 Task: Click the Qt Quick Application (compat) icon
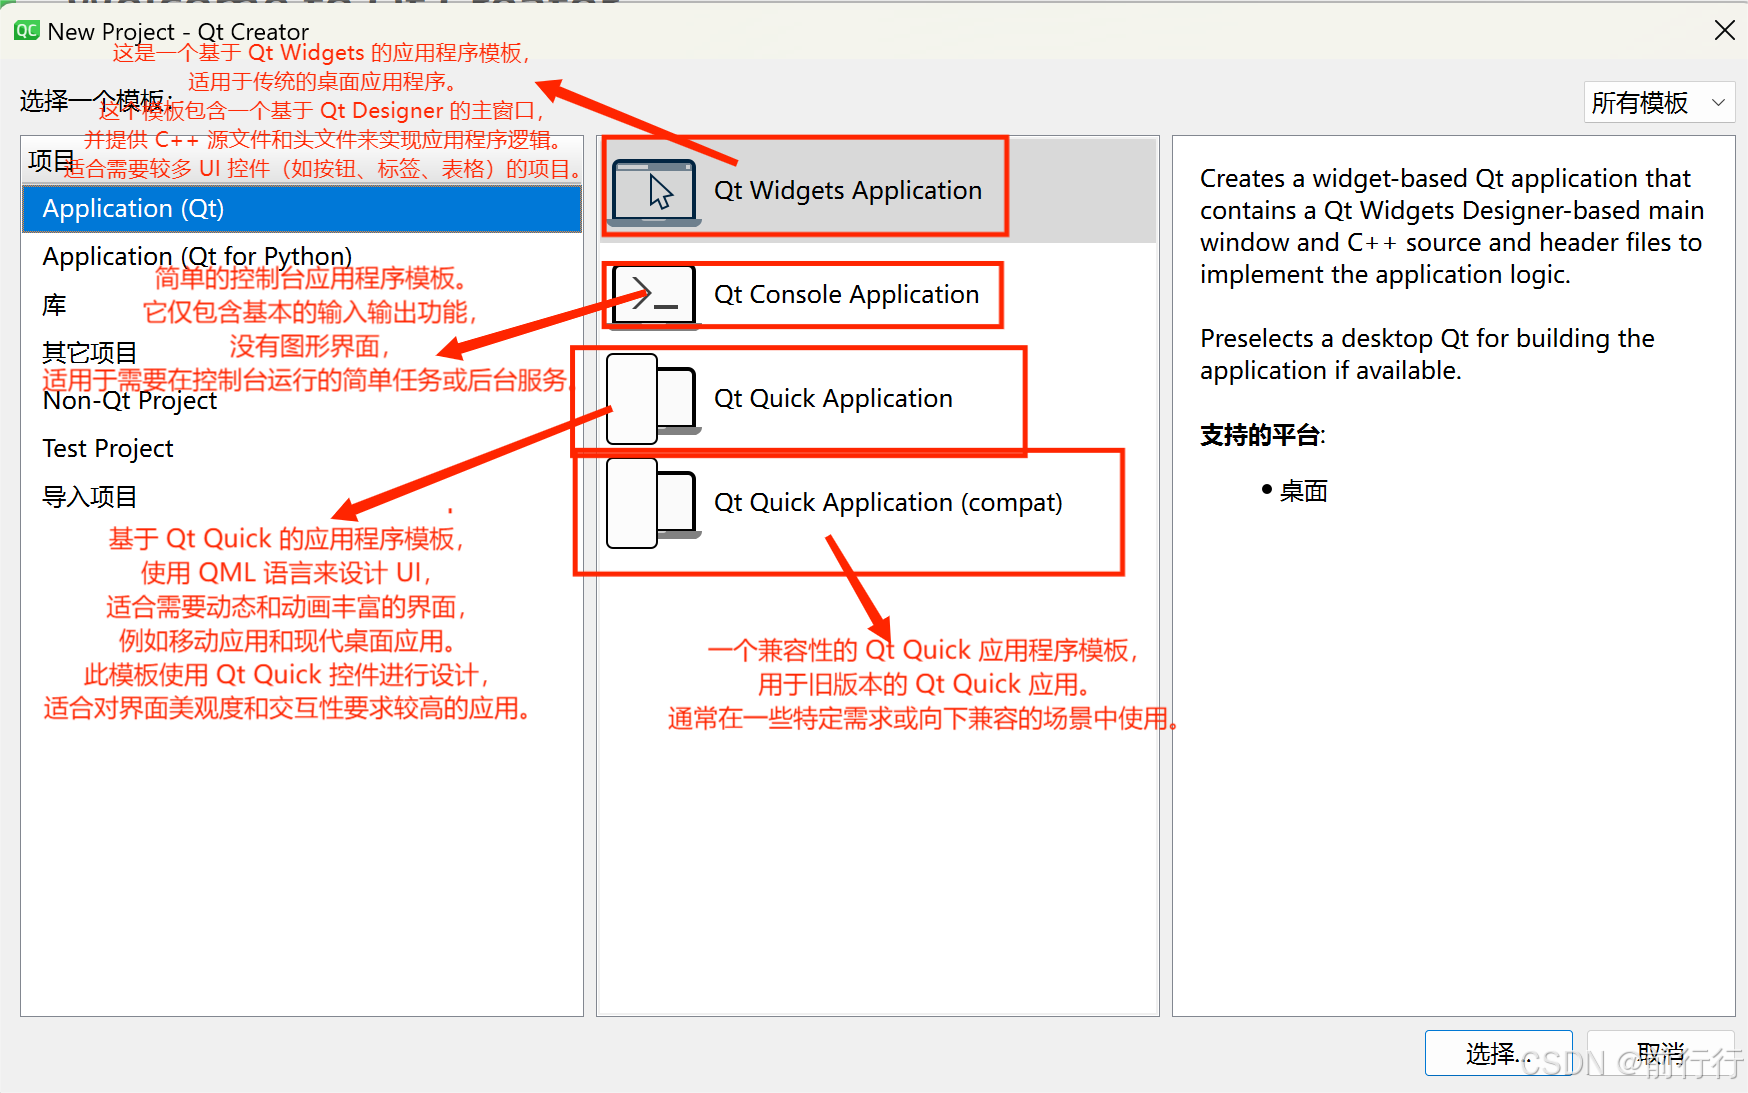653,503
